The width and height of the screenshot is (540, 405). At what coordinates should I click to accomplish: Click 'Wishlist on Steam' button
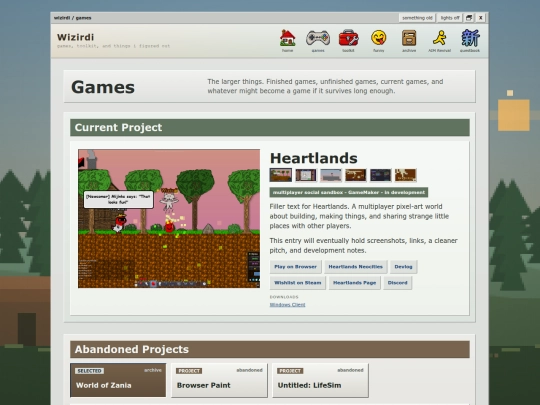coord(298,283)
